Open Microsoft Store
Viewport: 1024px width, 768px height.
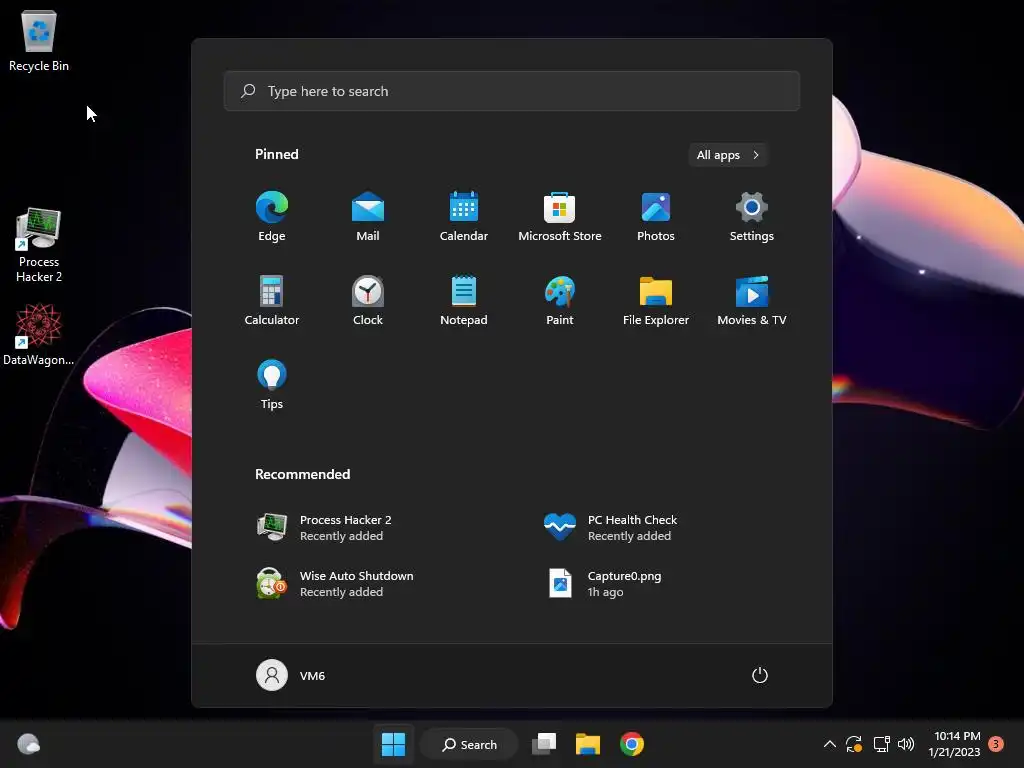tap(560, 216)
